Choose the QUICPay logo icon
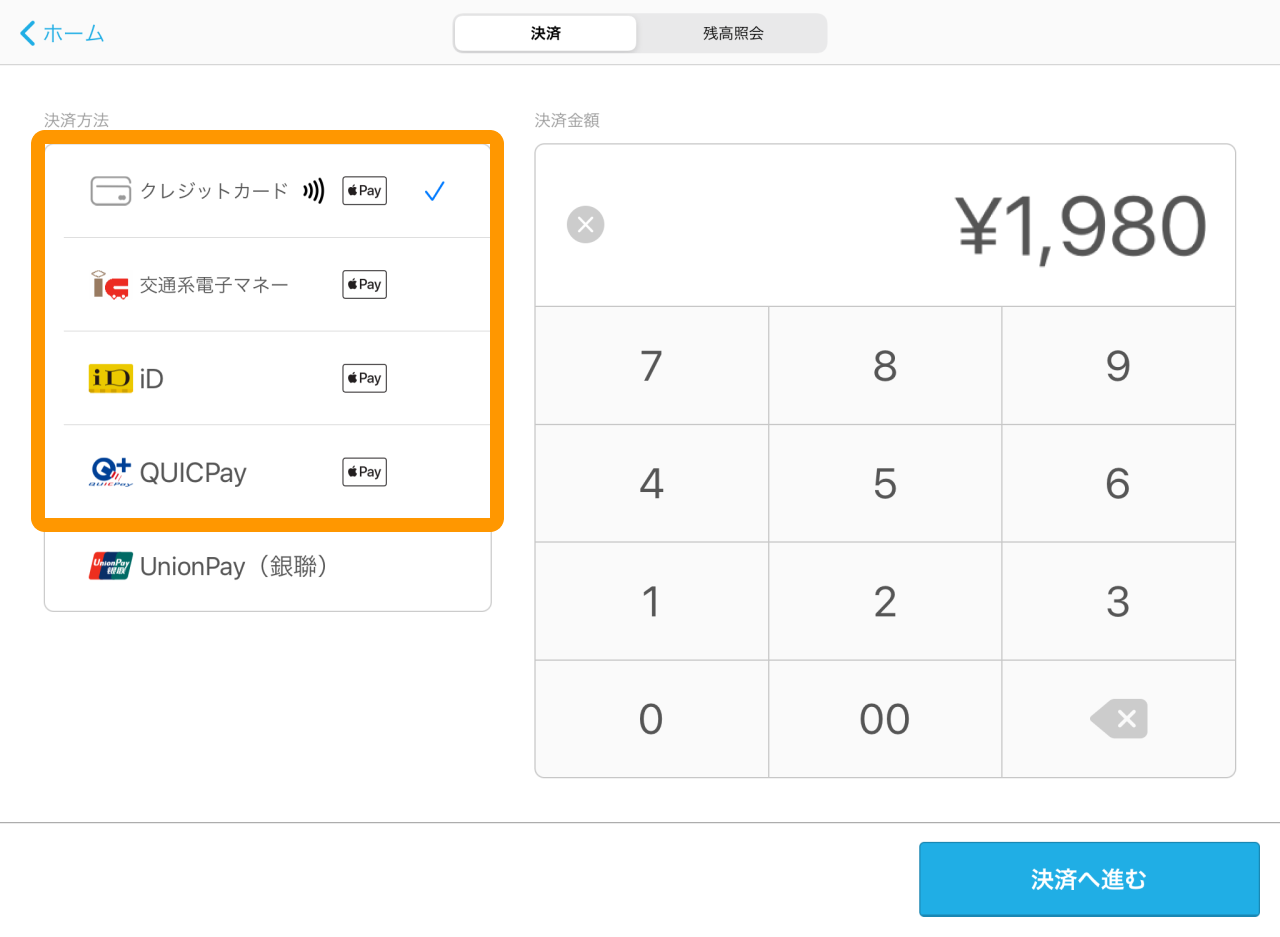Image resolution: width=1280 pixels, height=937 pixels. coord(110,472)
